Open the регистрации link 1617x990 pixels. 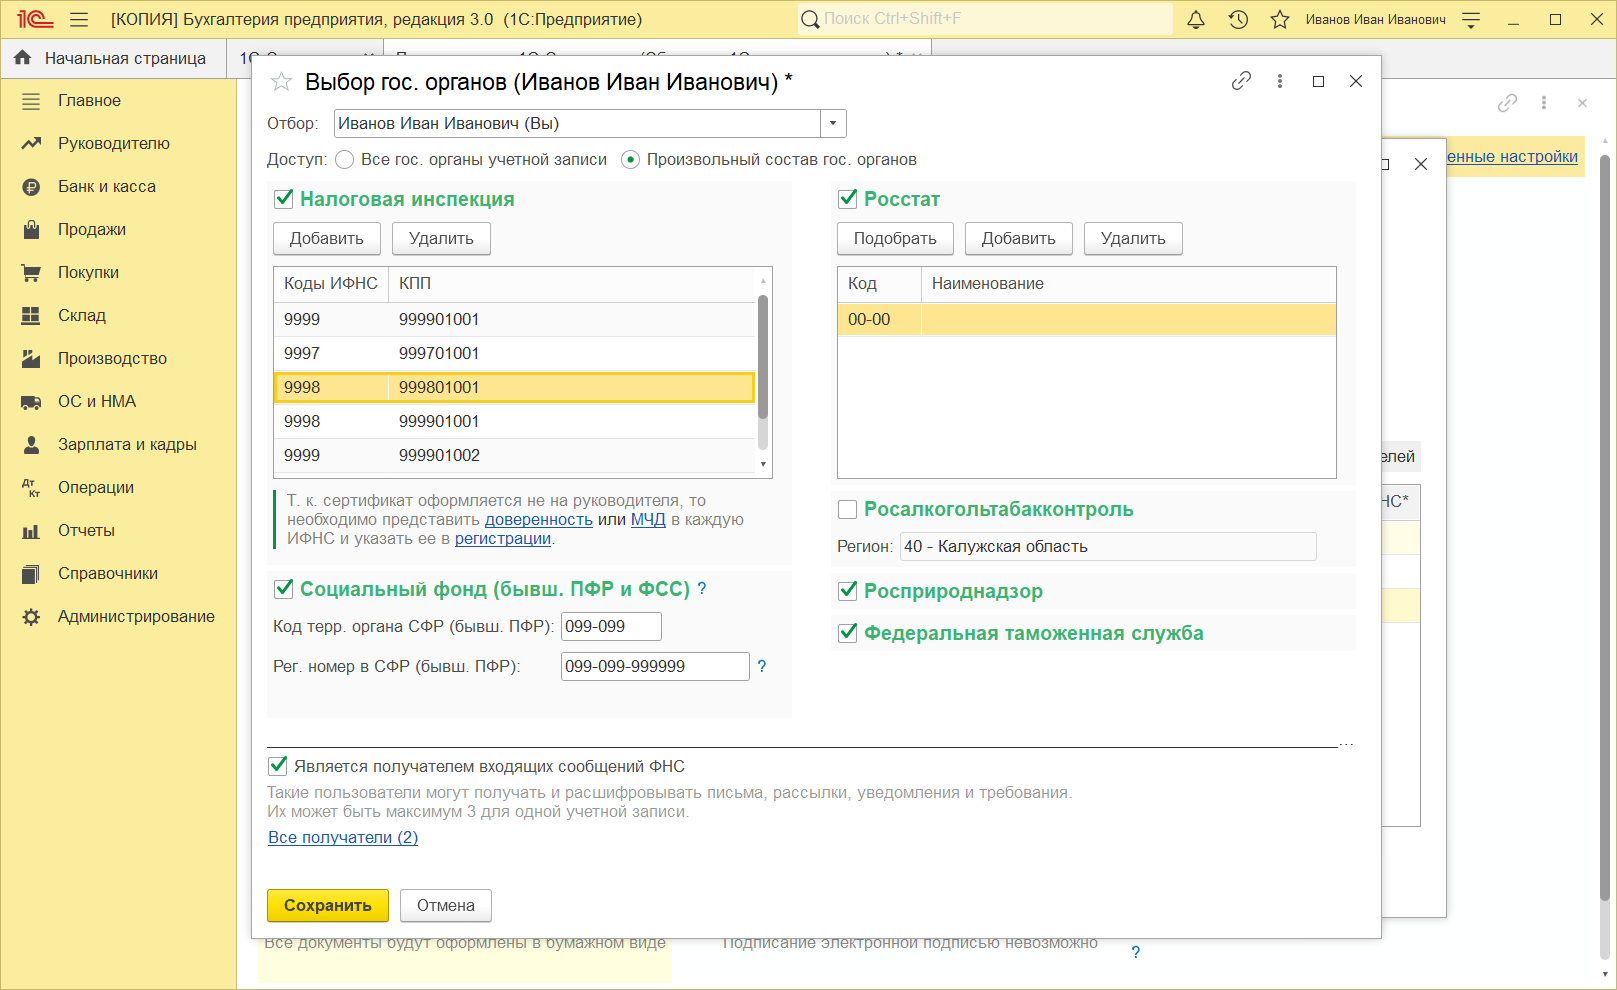503,539
